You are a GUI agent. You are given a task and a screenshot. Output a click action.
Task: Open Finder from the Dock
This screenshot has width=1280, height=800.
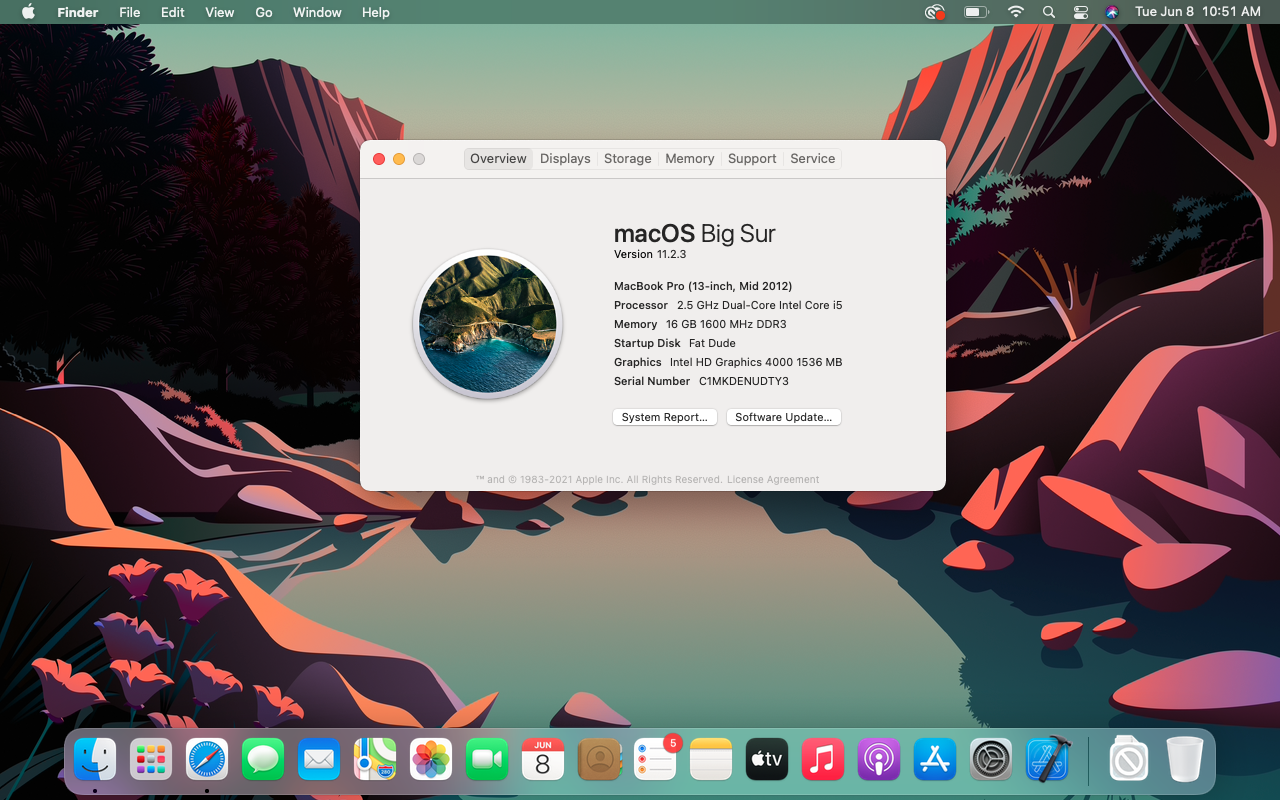tap(95, 760)
